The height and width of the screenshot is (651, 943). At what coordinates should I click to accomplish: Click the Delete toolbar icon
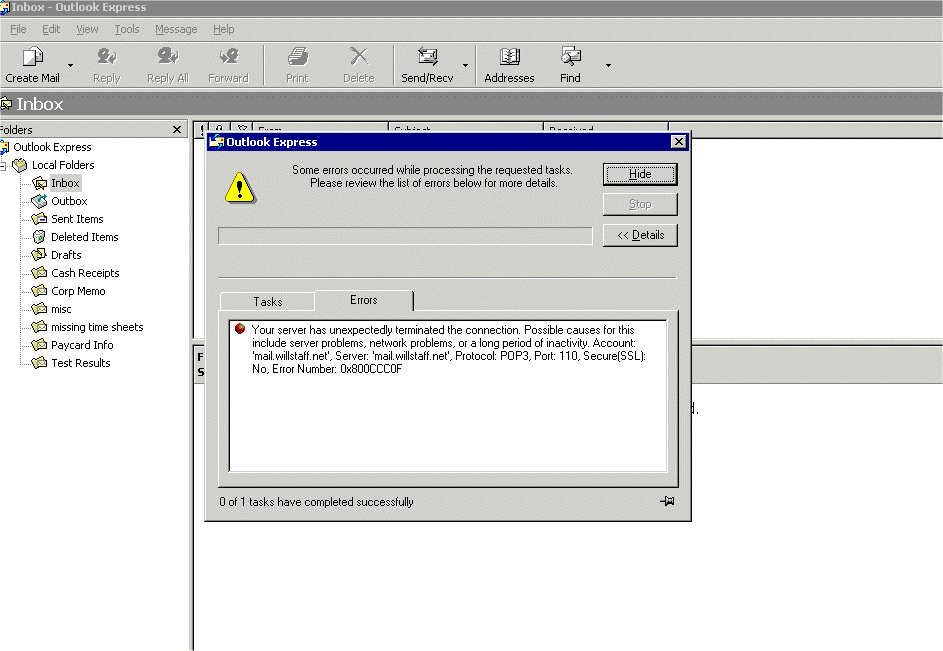(358, 57)
